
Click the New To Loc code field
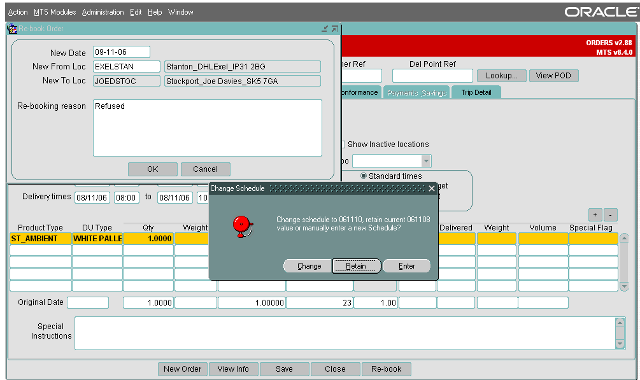tap(127, 81)
